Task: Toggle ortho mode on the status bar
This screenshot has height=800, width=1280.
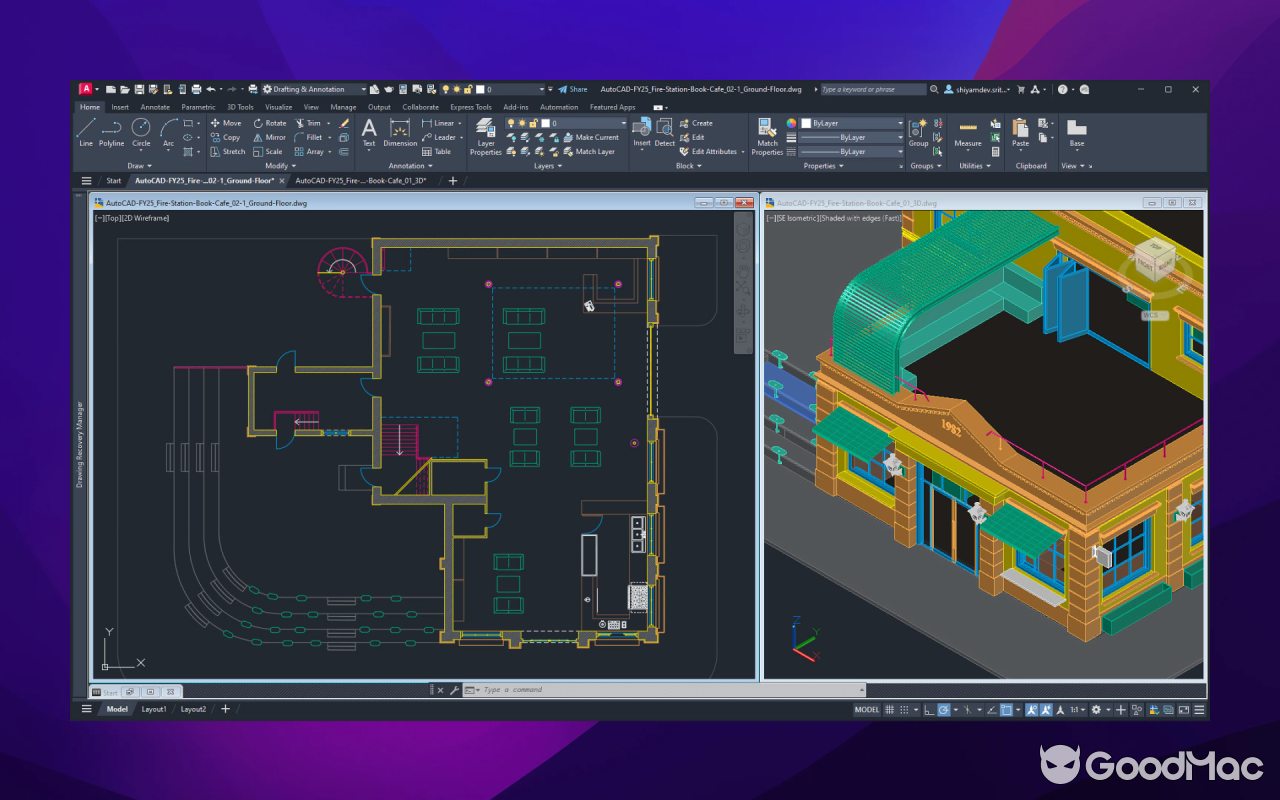Action: click(x=928, y=710)
